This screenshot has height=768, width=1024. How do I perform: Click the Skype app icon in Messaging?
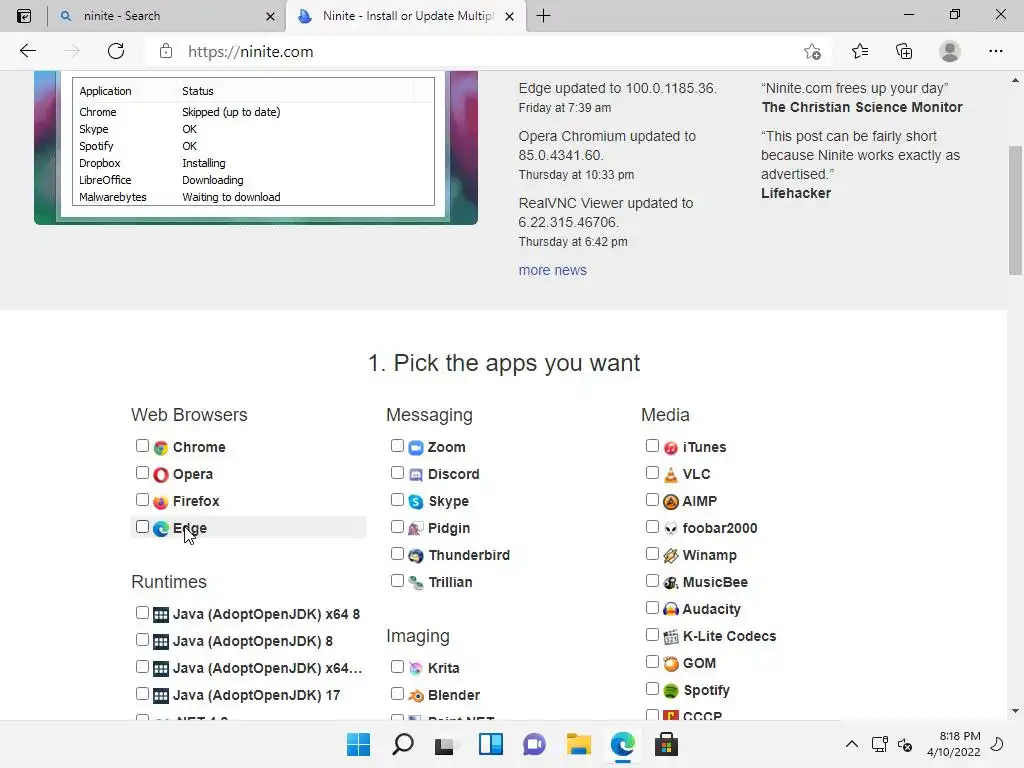click(x=416, y=502)
